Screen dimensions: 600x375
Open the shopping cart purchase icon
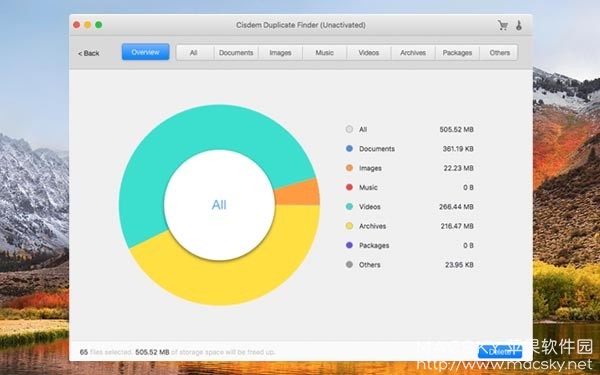(x=502, y=25)
